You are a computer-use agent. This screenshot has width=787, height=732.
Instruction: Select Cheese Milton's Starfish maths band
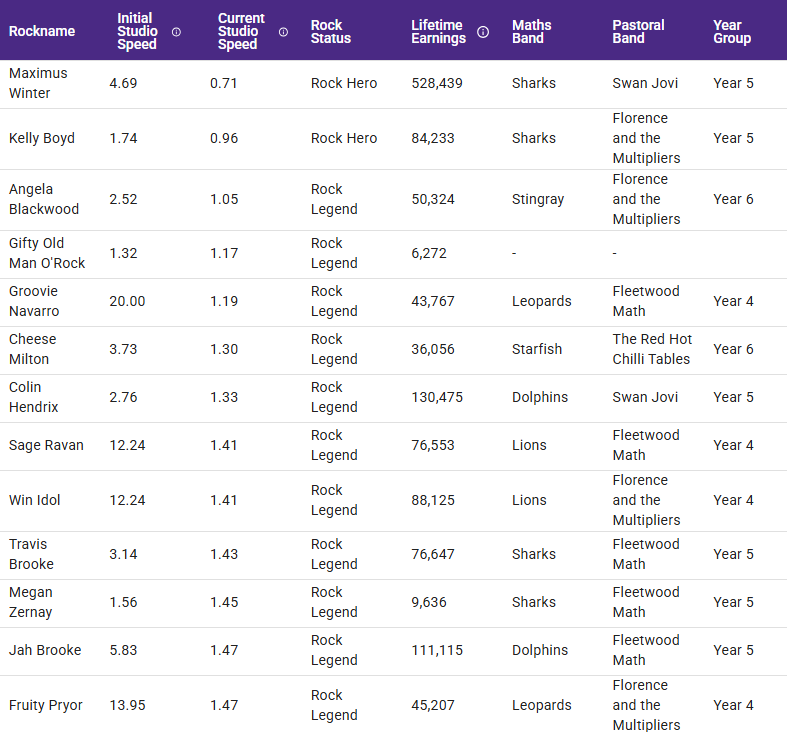[x=537, y=349]
